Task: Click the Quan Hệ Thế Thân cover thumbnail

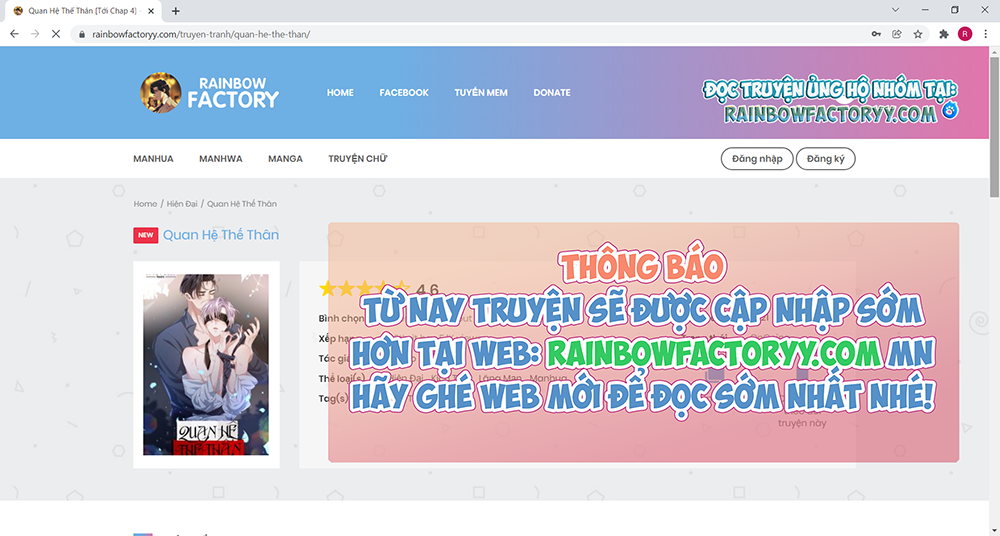Action: [x=206, y=365]
